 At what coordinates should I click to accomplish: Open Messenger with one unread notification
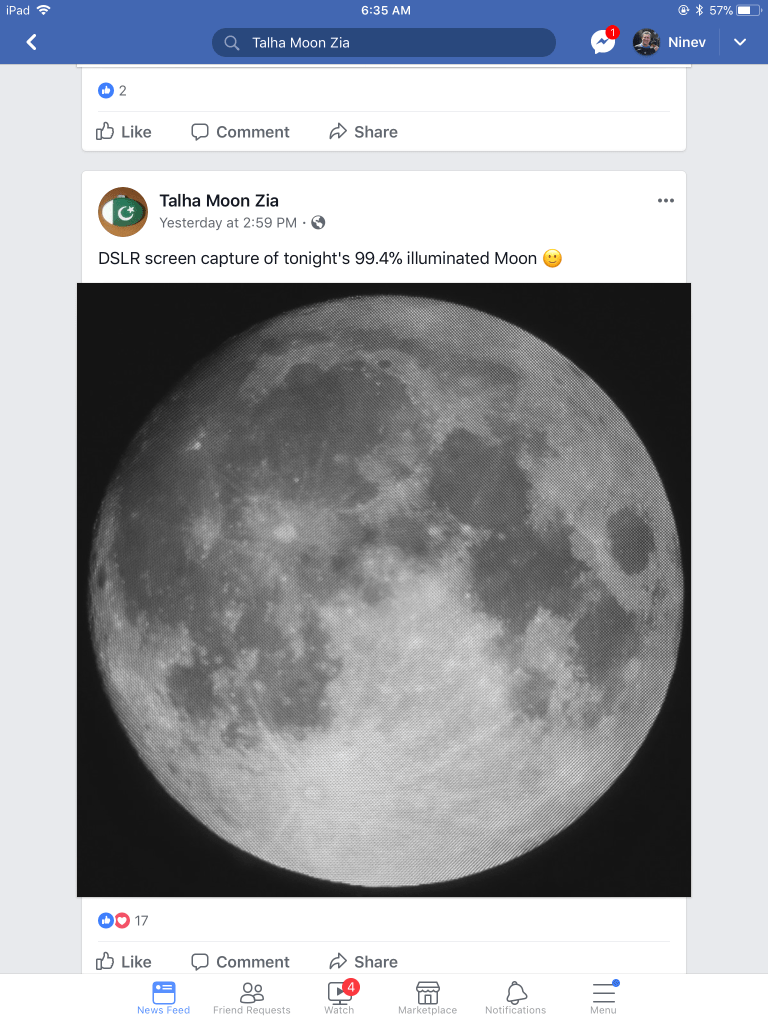pos(603,42)
